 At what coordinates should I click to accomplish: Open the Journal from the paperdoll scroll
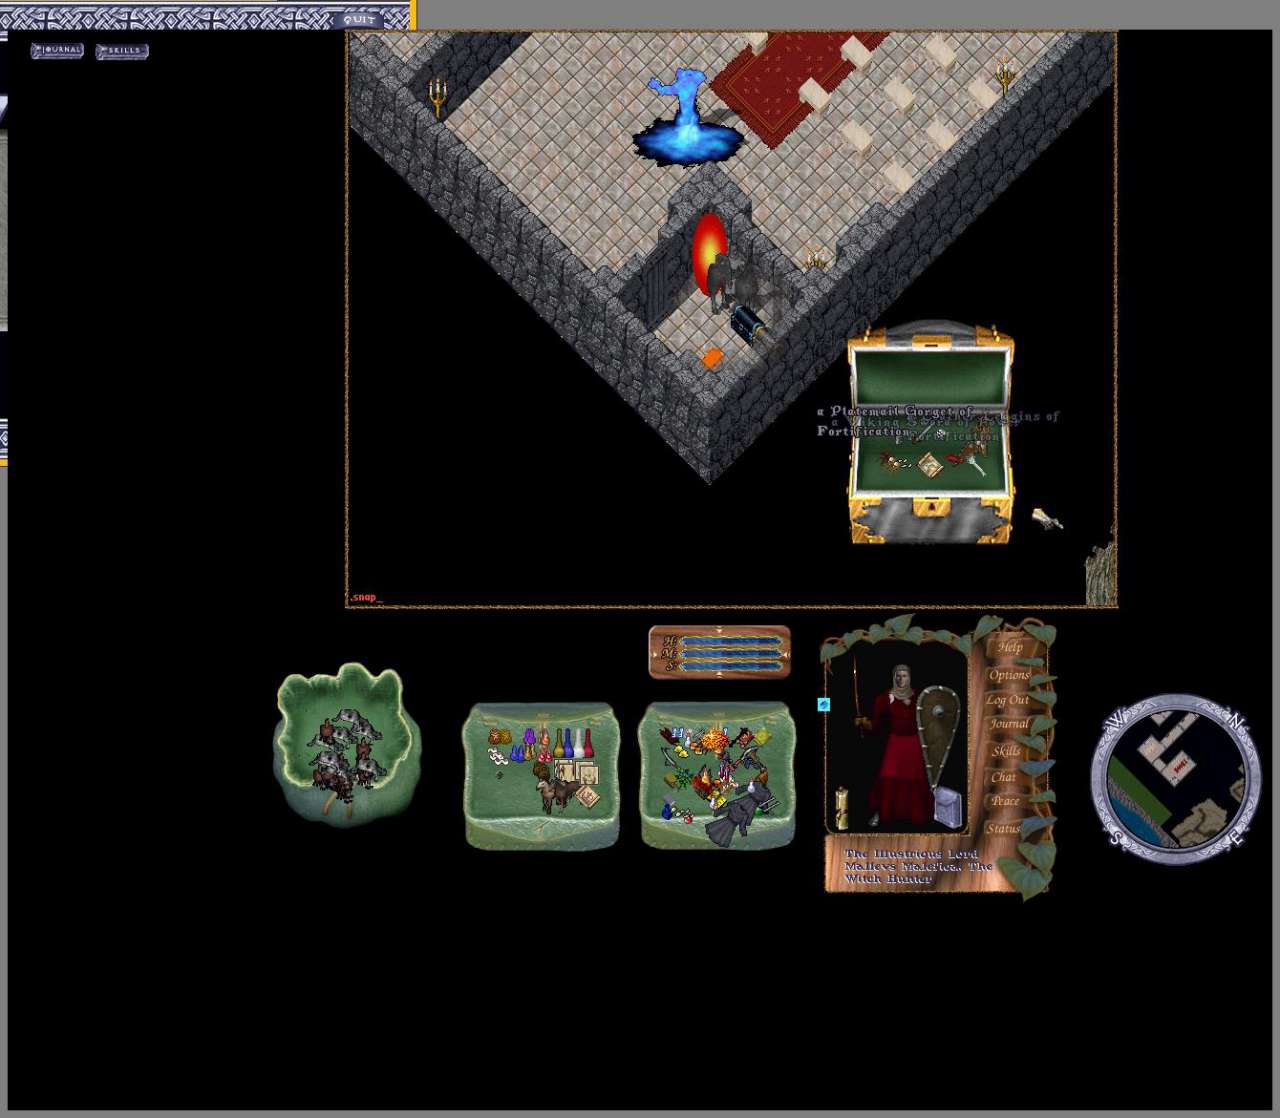(x=1009, y=724)
